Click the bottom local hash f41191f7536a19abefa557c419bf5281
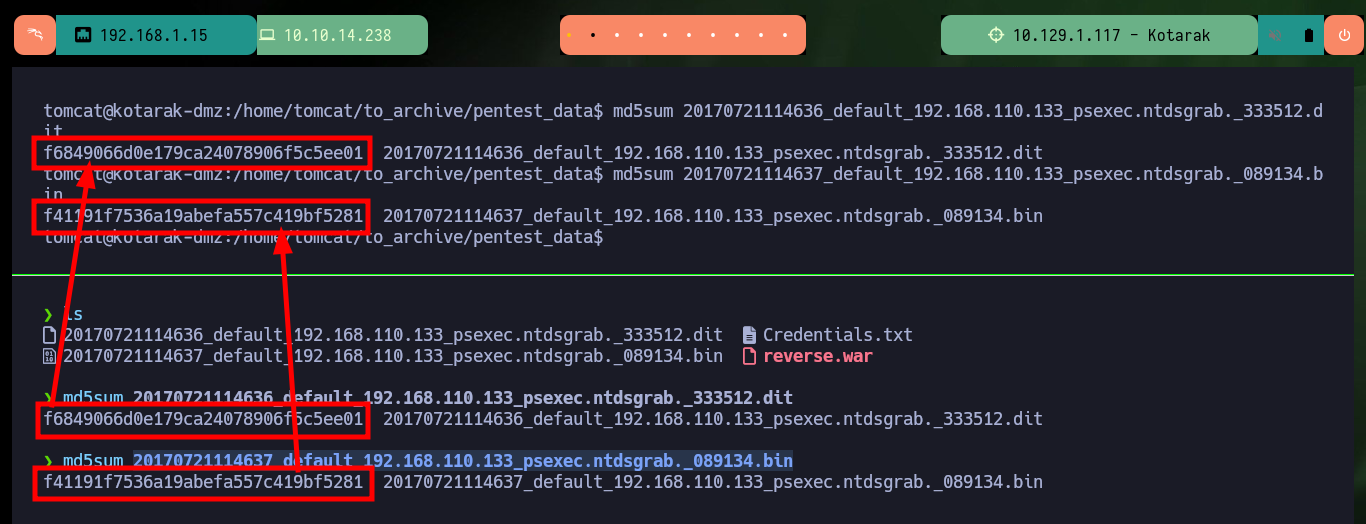 pos(203,482)
